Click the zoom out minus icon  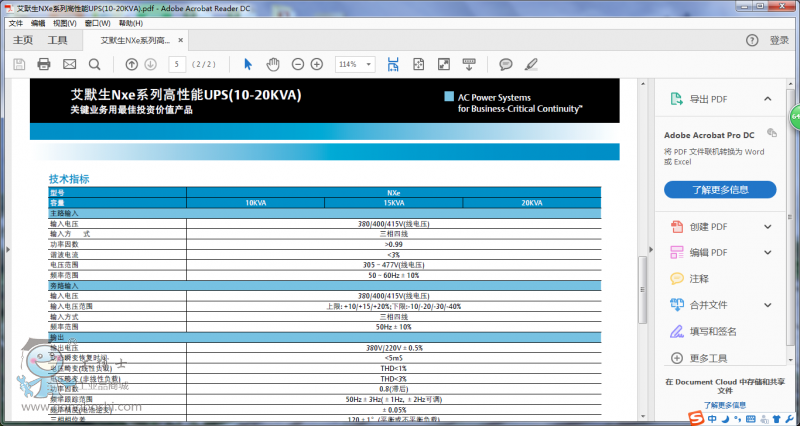297,64
